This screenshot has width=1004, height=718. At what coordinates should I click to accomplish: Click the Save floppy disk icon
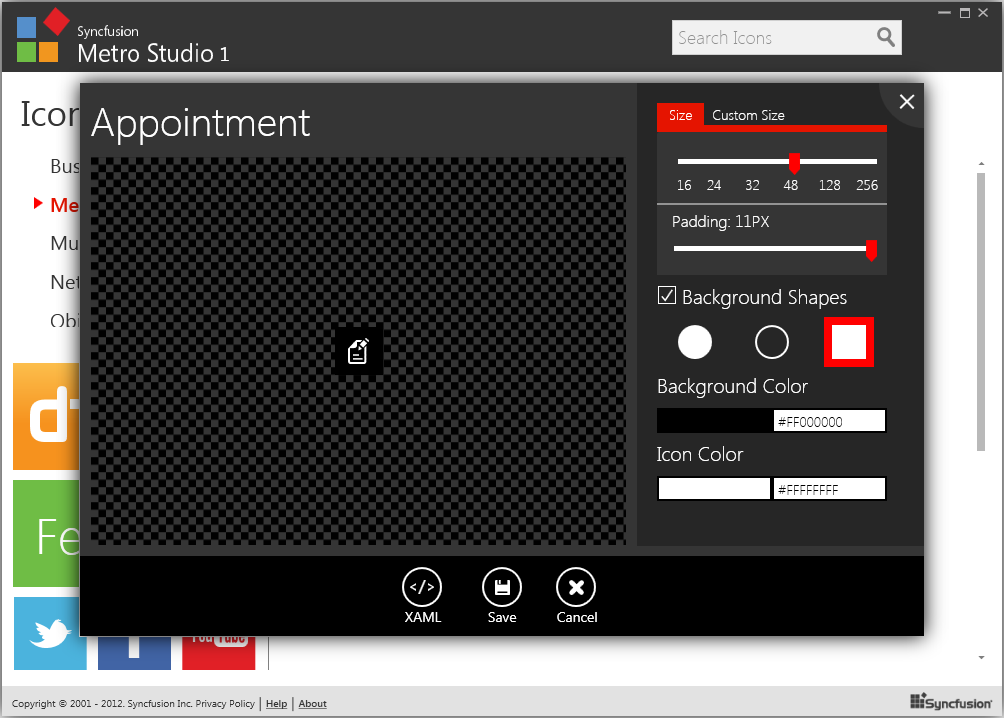(x=502, y=588)
